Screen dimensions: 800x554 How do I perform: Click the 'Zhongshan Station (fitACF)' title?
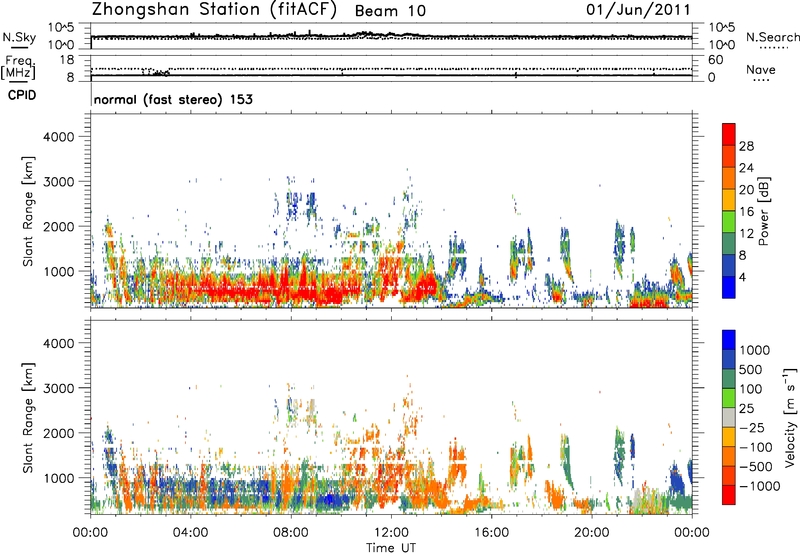point(214,10)
